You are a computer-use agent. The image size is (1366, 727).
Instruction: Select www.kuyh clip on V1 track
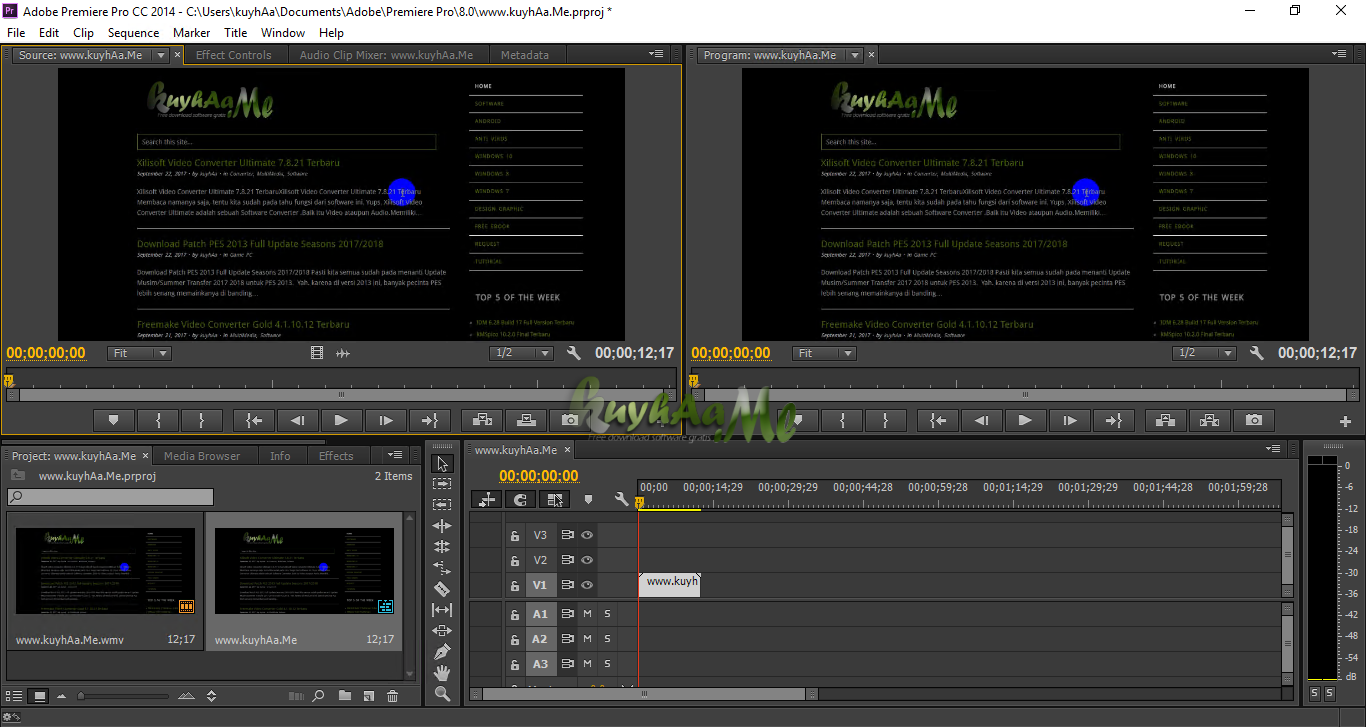[x=670, y=585]
